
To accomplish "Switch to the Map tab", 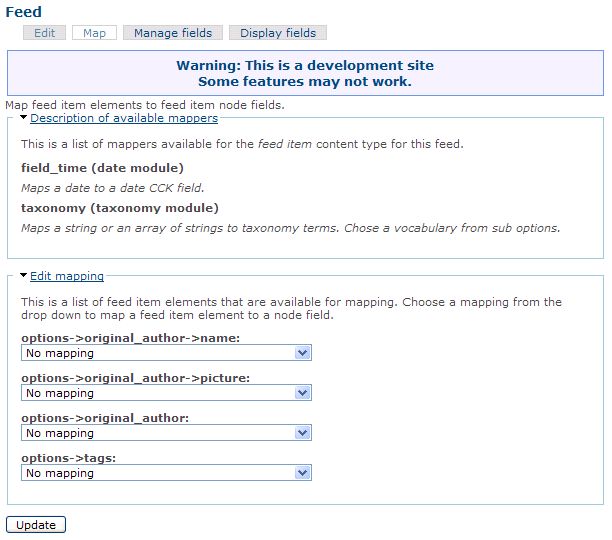I will pos(94,33).
